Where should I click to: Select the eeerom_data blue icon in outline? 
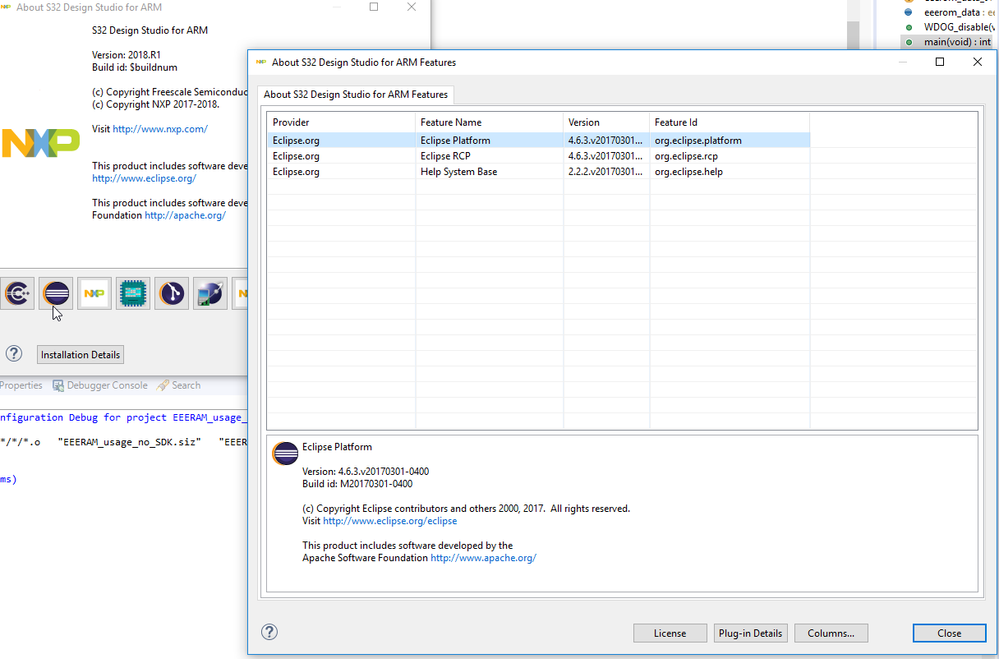click(x=909, y=12)
